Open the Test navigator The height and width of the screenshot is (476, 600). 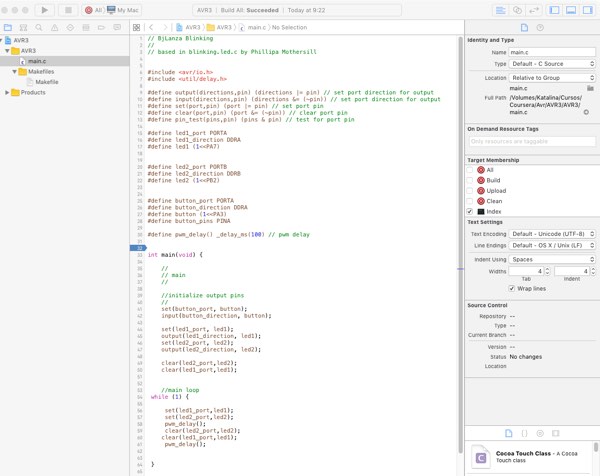(x=70, y=28)
